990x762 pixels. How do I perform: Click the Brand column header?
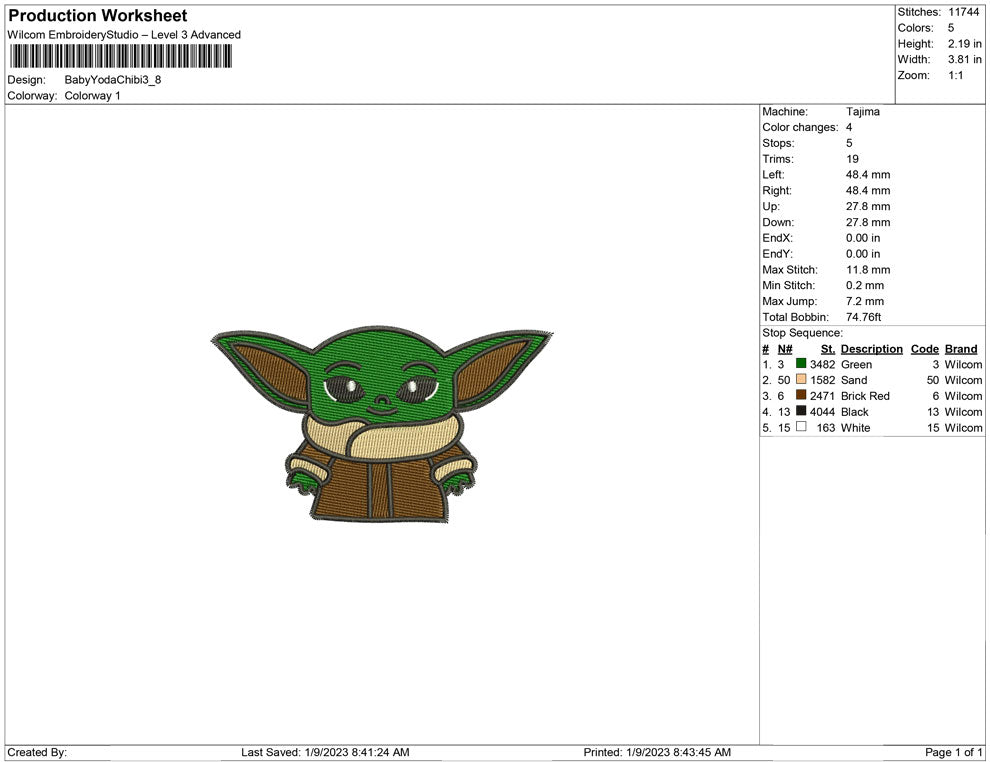pos(960,349)
